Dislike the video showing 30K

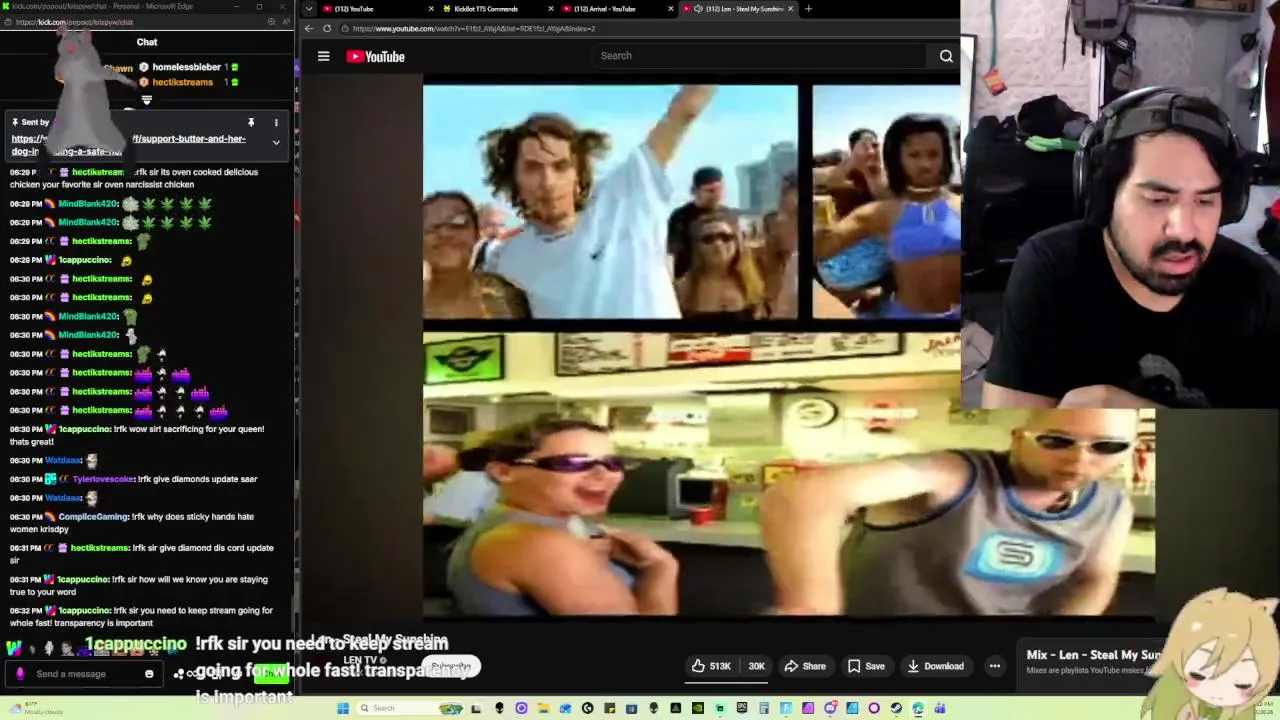click(757, 666)
